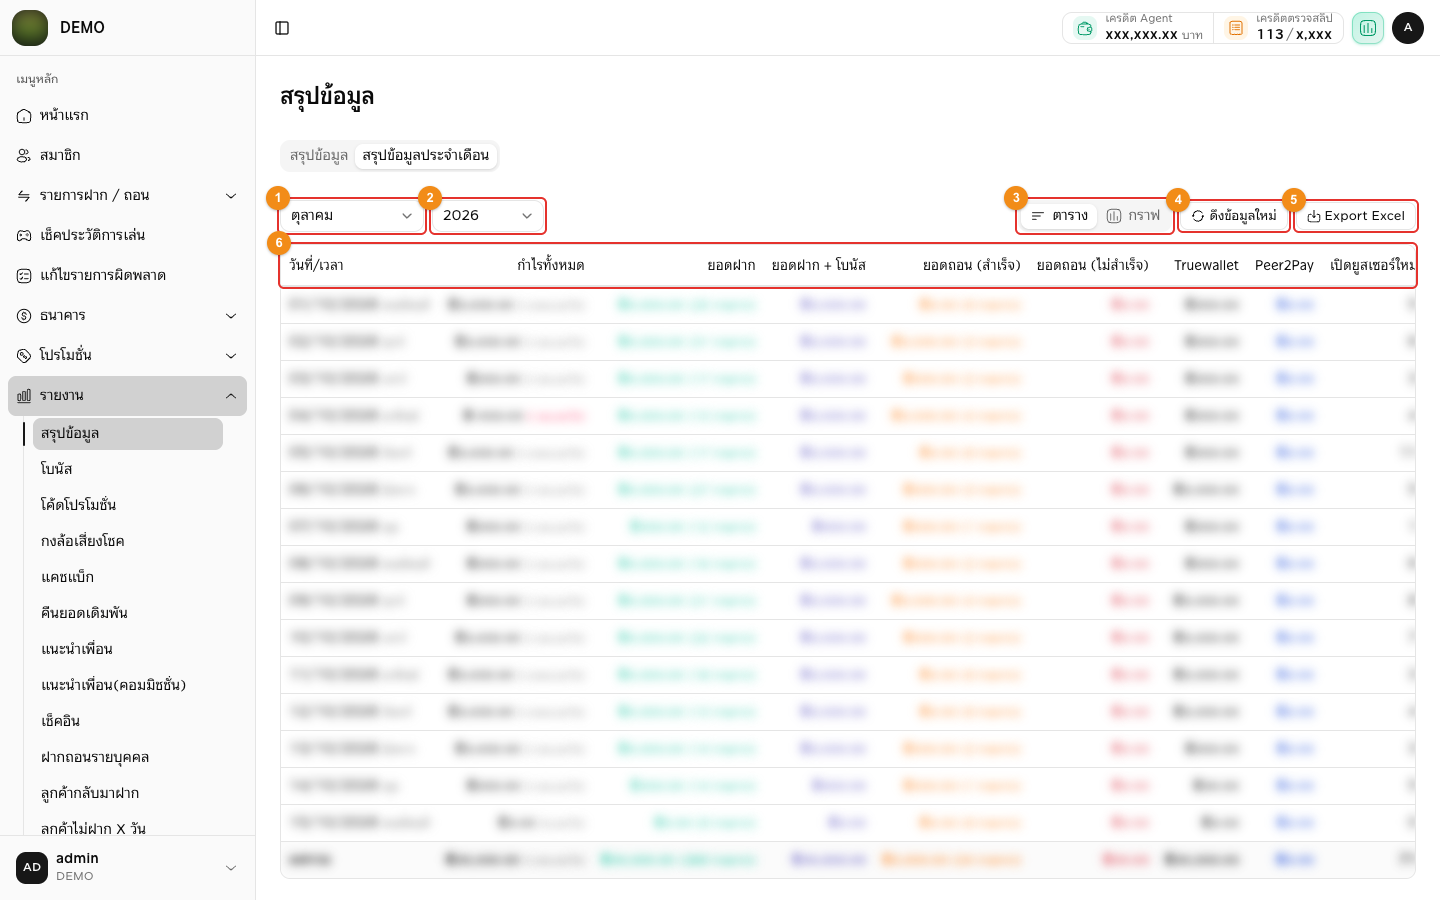Viewport: 1440px width, 900px height.
Task: Click the slip check credit icon
Action: point(1236,28)
